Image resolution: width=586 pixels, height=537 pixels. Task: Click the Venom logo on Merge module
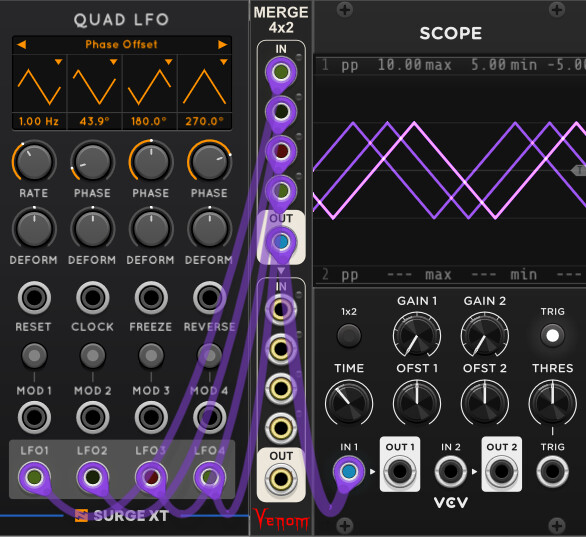(x=281, y=519)
